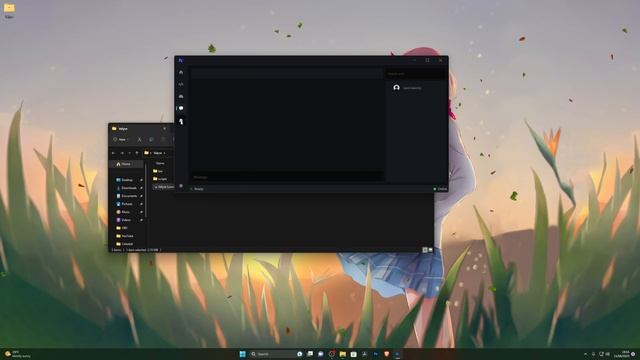
Task: Select the desktop folder icon
Action: (9, 9)
